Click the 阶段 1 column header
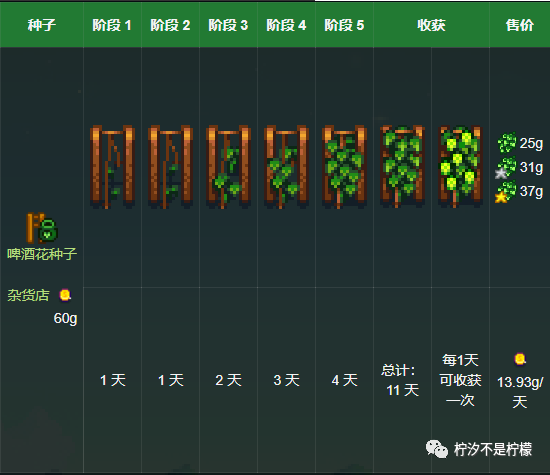 click(112, 25)
